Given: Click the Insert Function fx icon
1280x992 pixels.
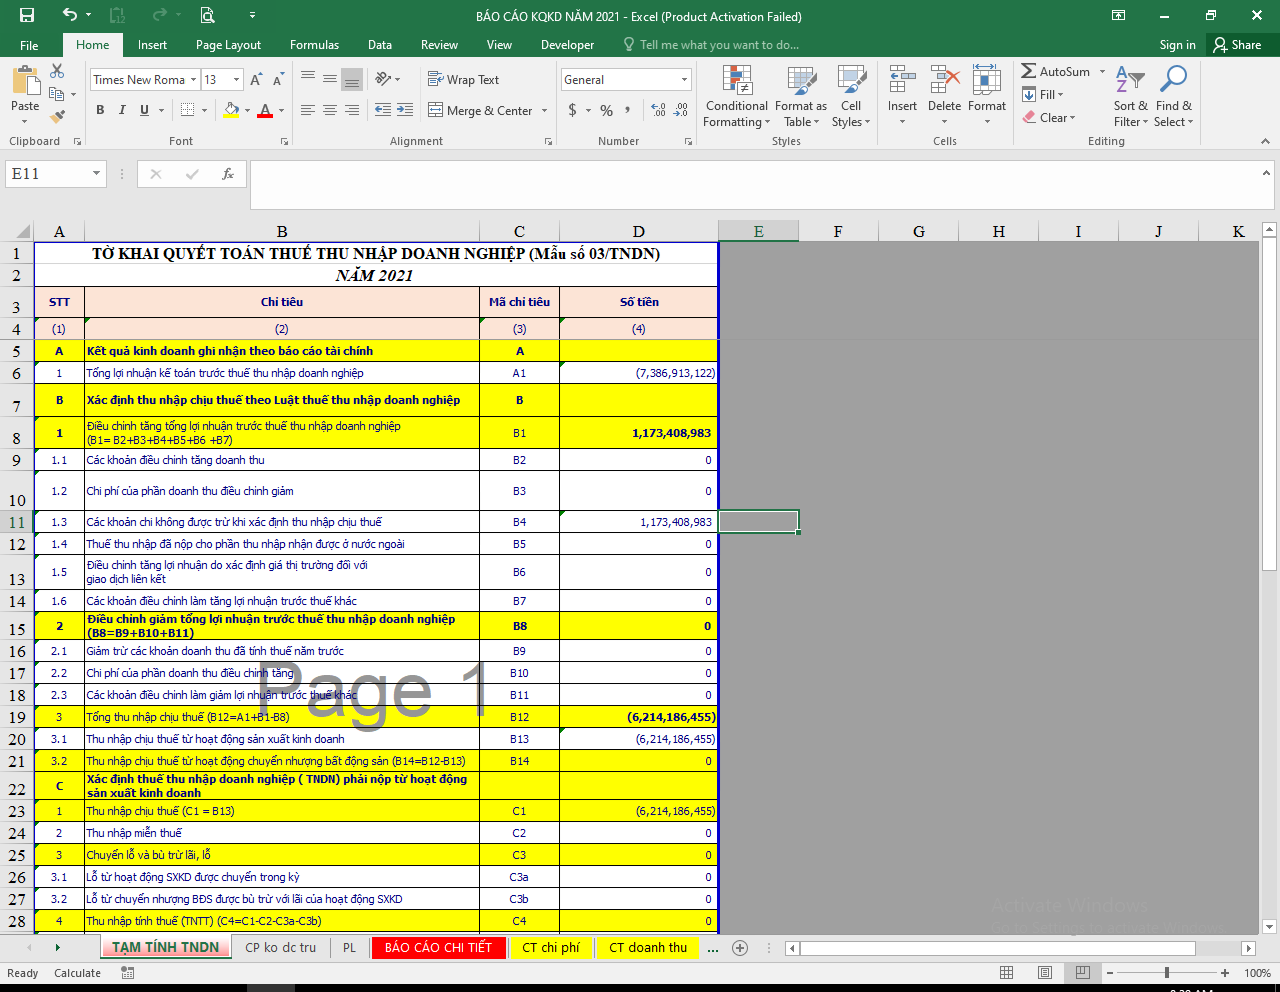Looking at the screenshot, I should (228, 174).
